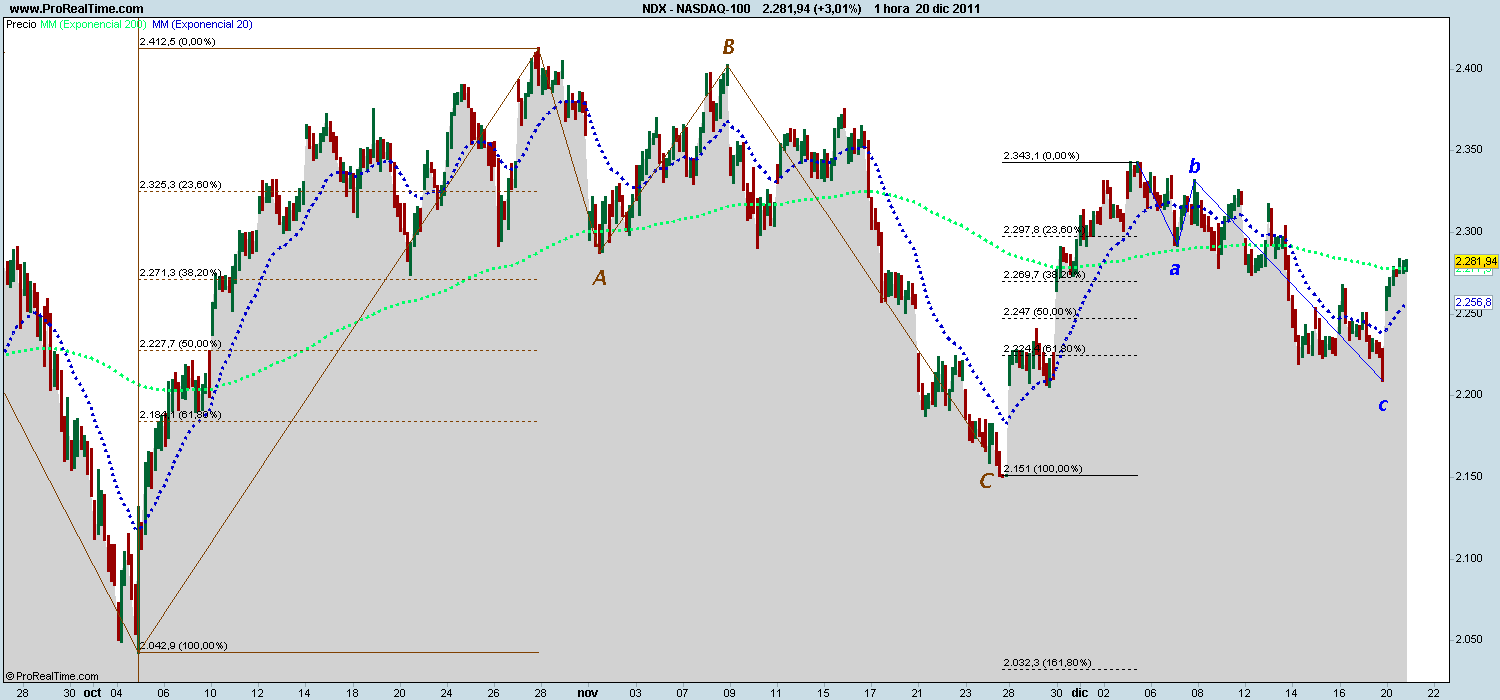Click the '15' date label on time axis

[823, 691]
